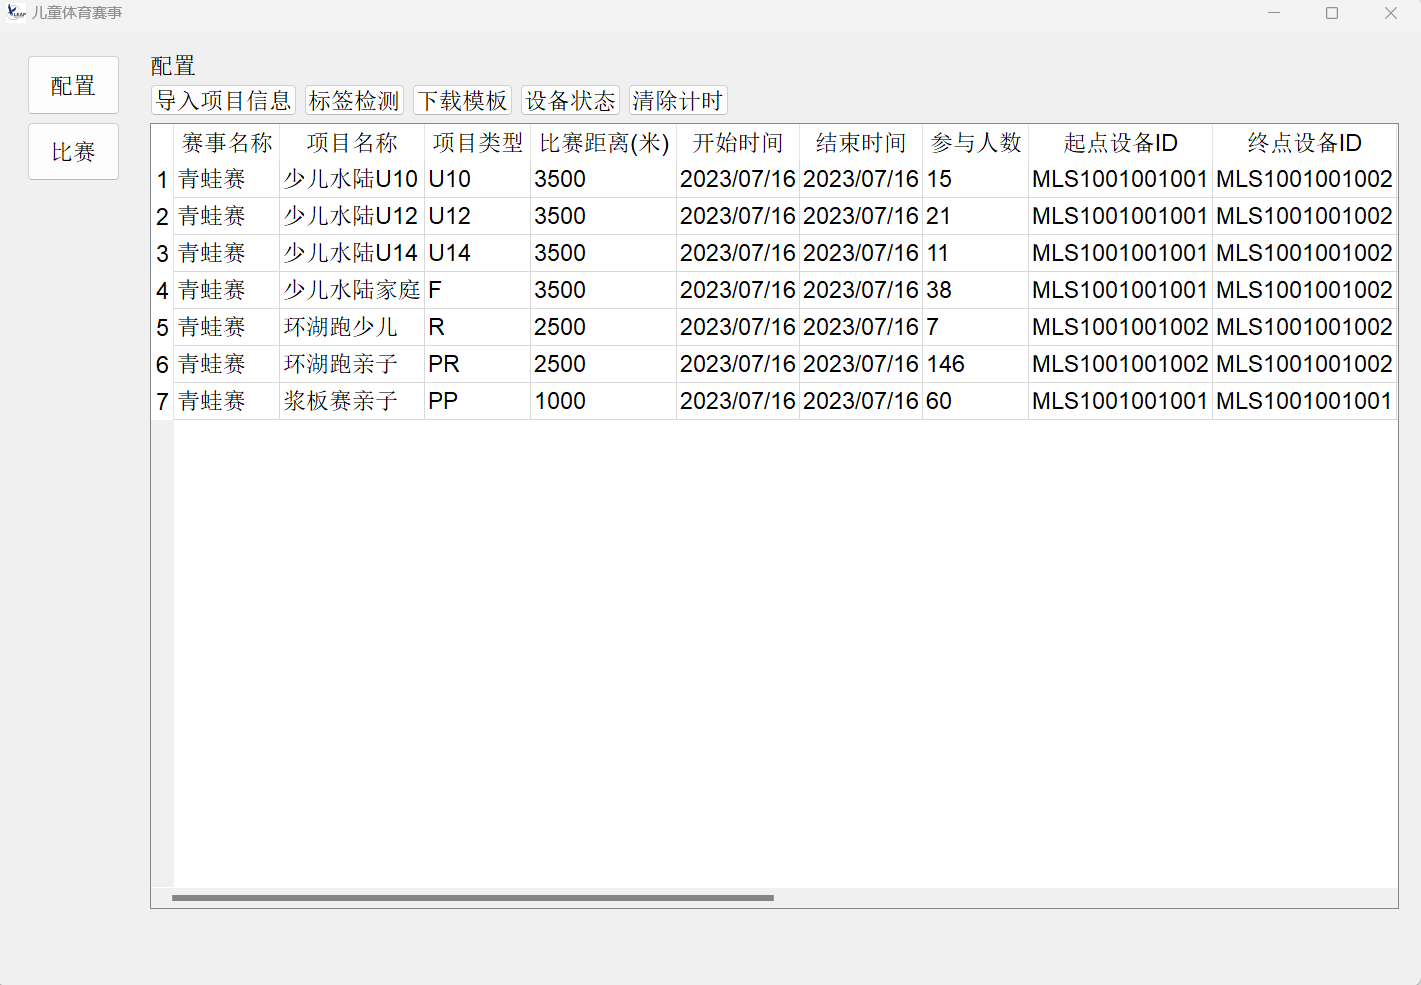Click the project type cell R
Screen dimensions: 1421x985
click(478, 327)
